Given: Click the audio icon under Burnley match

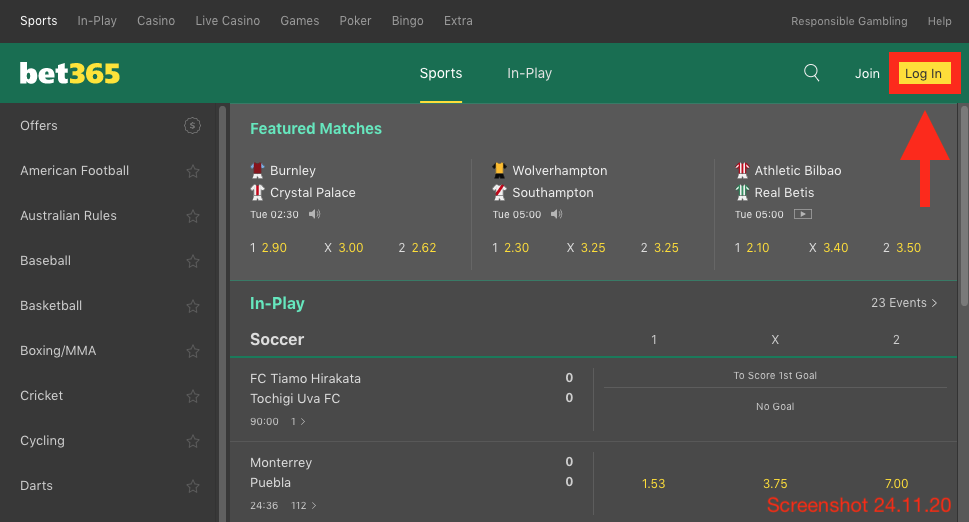Looking at the screenshot, I should [x=315, y=214].
